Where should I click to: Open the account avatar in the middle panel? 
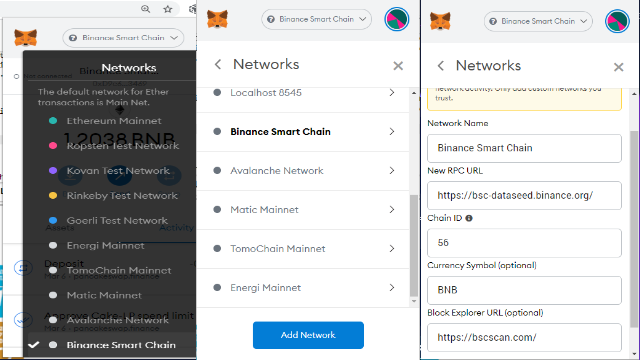(397, 19)
